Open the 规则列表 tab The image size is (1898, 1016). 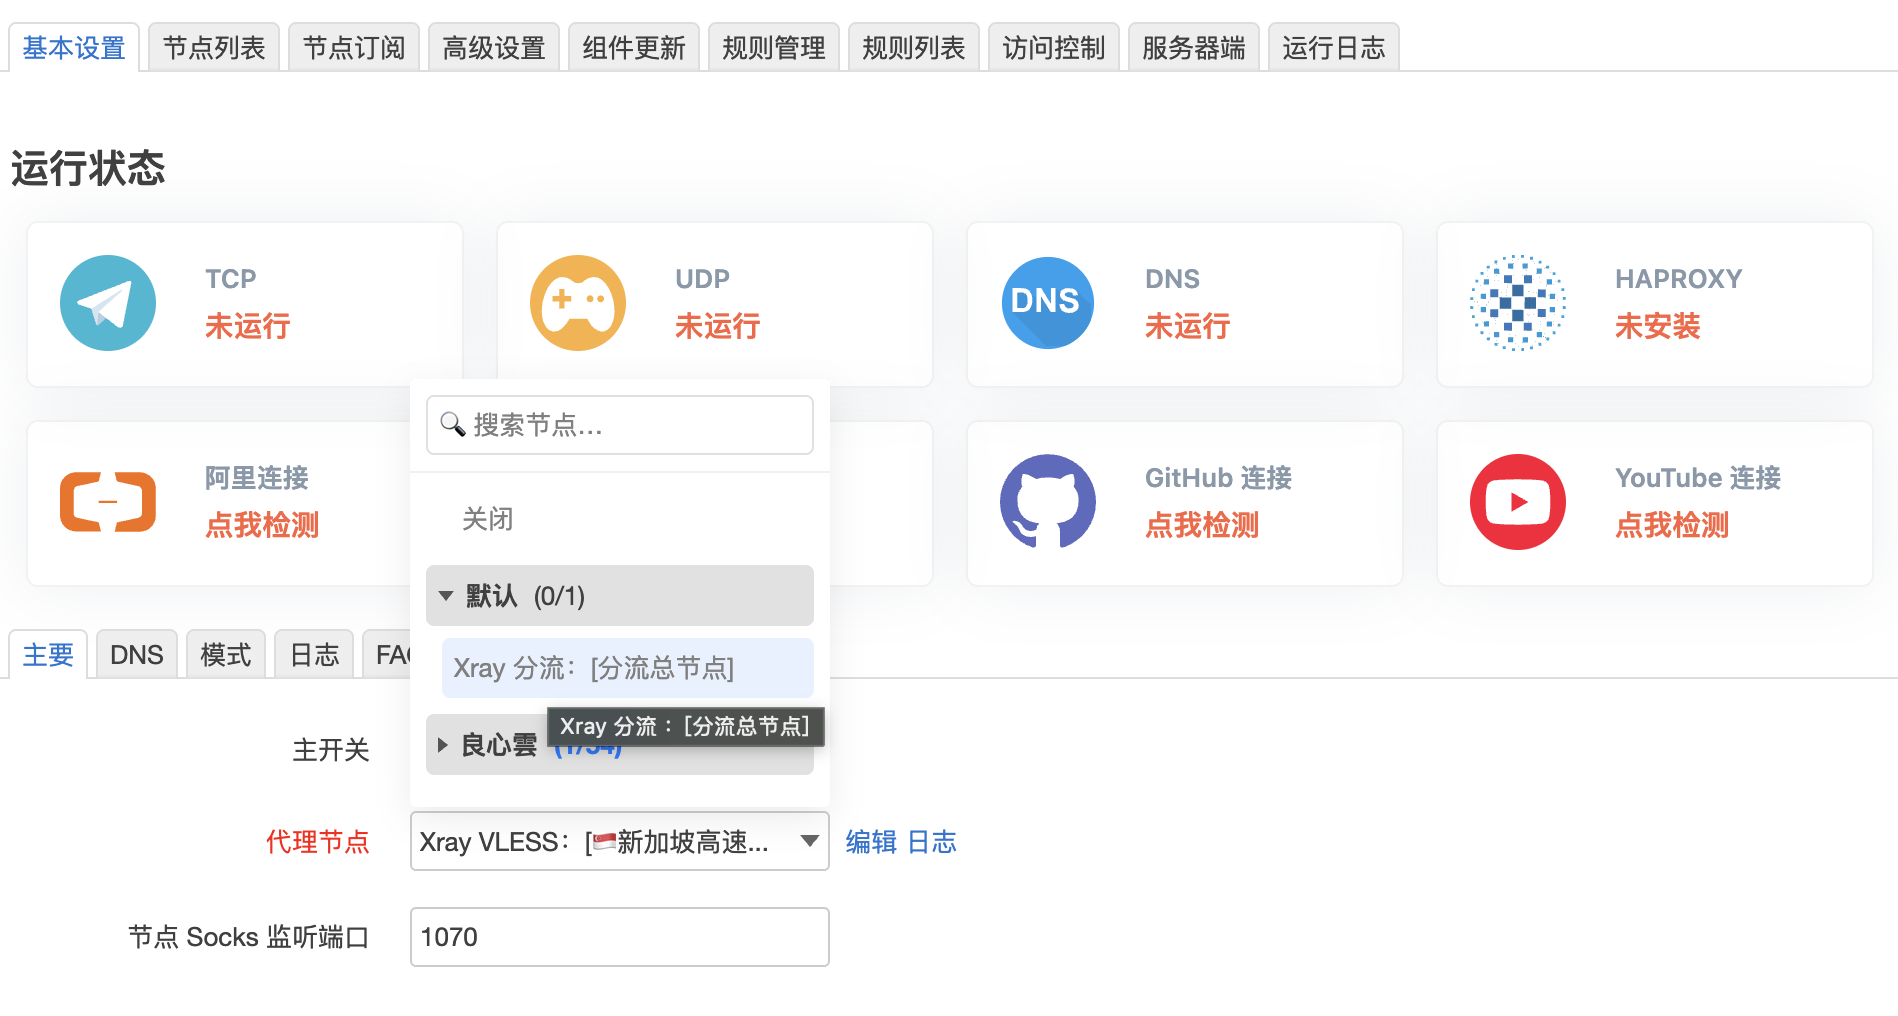(914, 47)
